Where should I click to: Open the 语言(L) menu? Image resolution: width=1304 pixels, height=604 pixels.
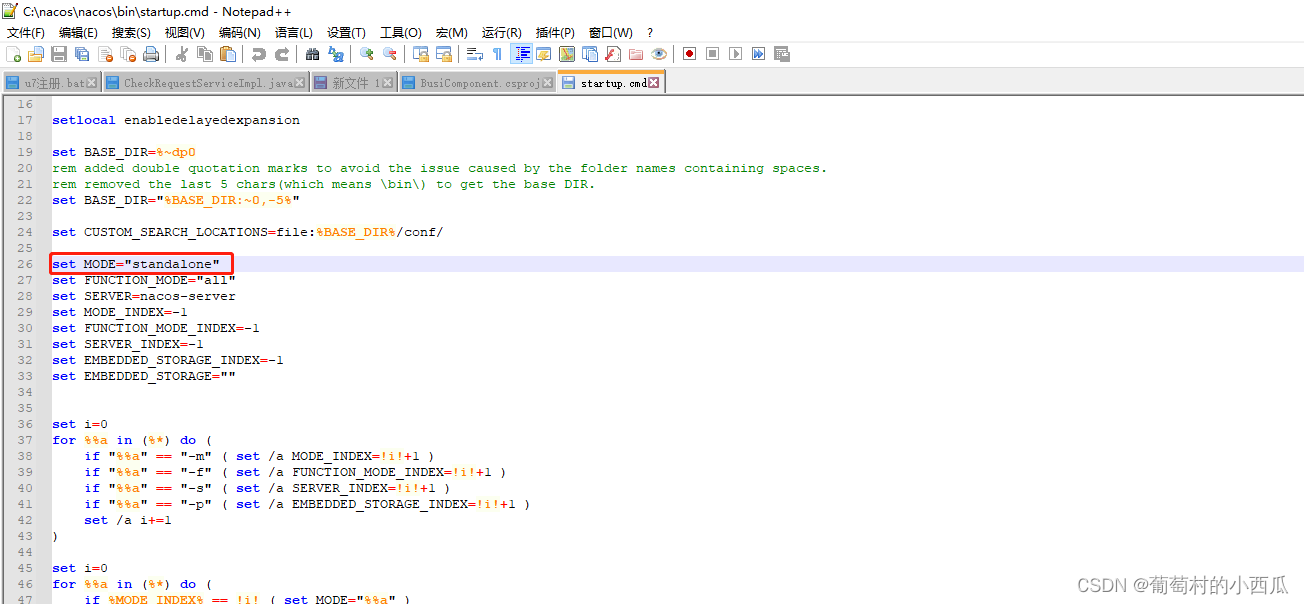point(294,33)
